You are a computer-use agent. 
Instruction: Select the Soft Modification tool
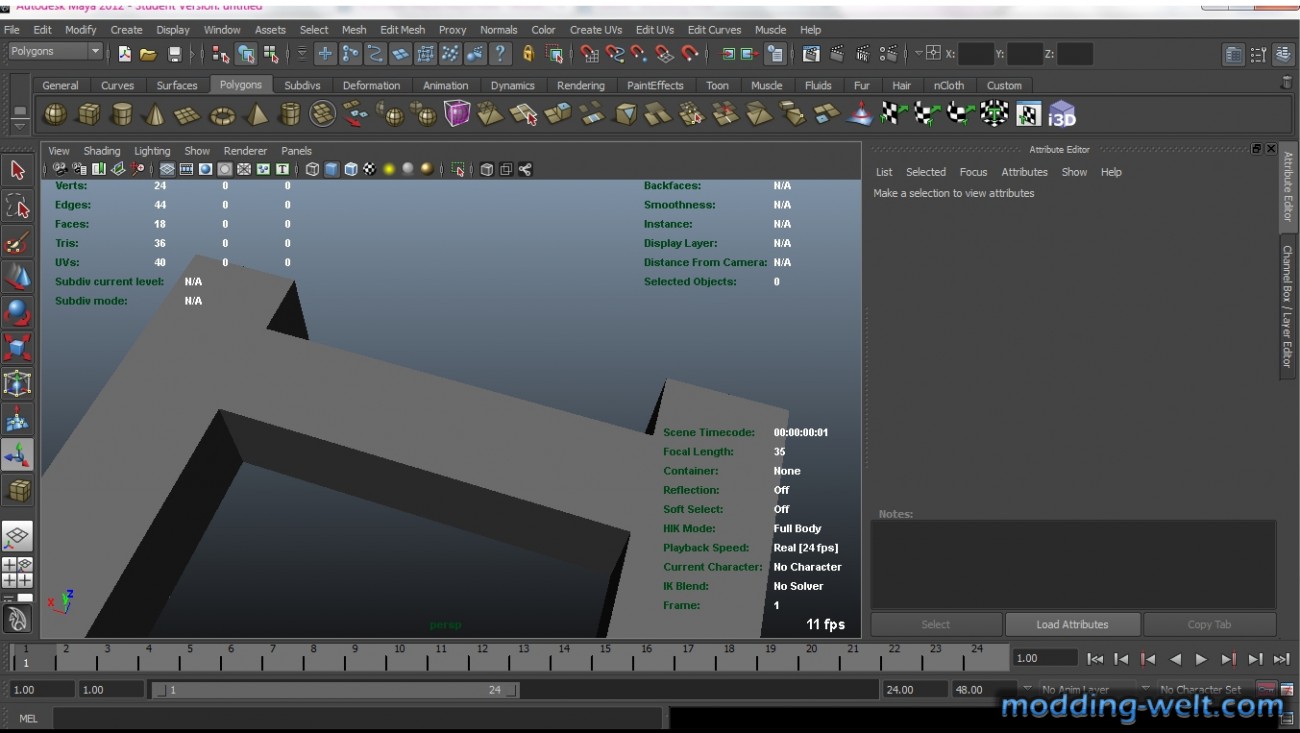click(x=17, y=420)
